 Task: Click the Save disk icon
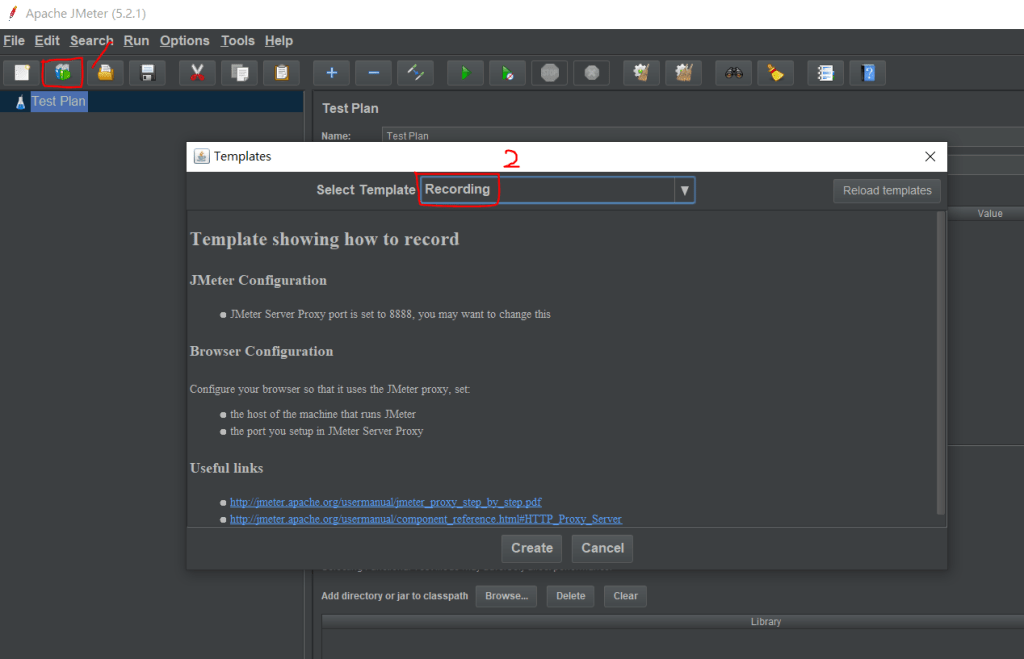coord(147,73)
